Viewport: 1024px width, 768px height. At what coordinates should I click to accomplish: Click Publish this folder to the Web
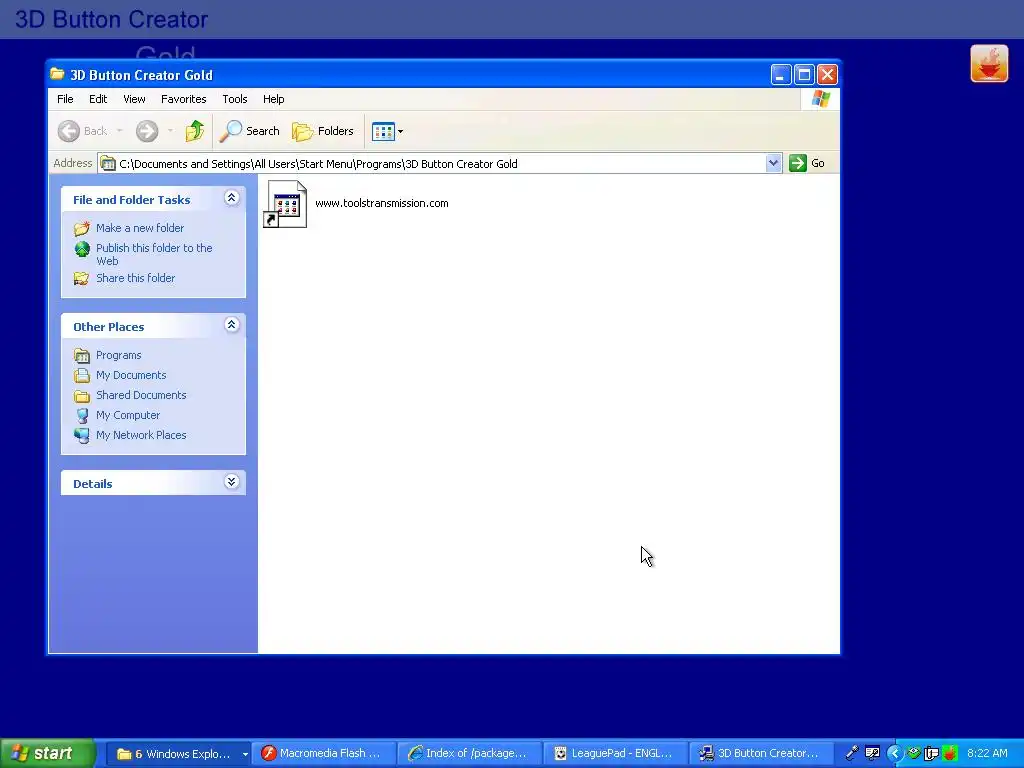coord(154,254)
